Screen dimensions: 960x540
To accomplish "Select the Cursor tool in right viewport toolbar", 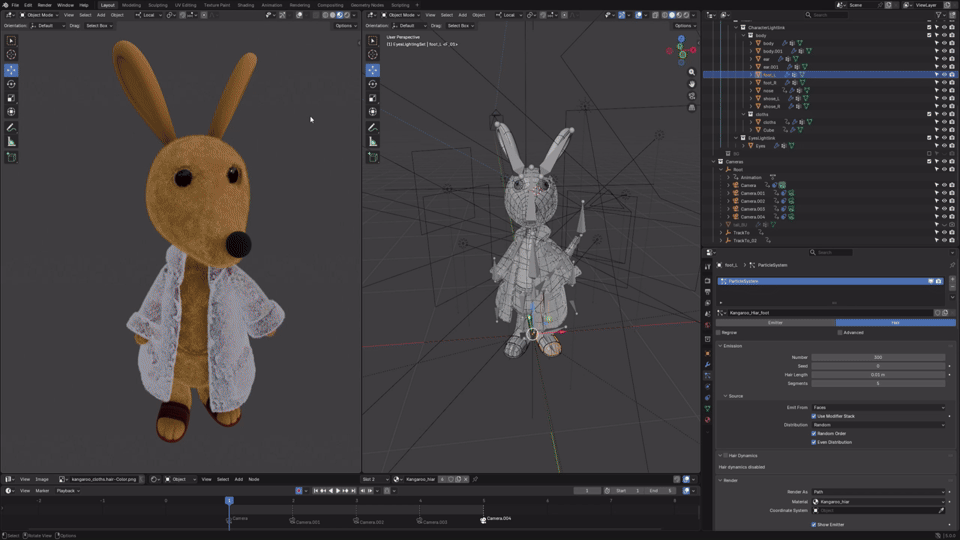I will [x=372, y=54].
